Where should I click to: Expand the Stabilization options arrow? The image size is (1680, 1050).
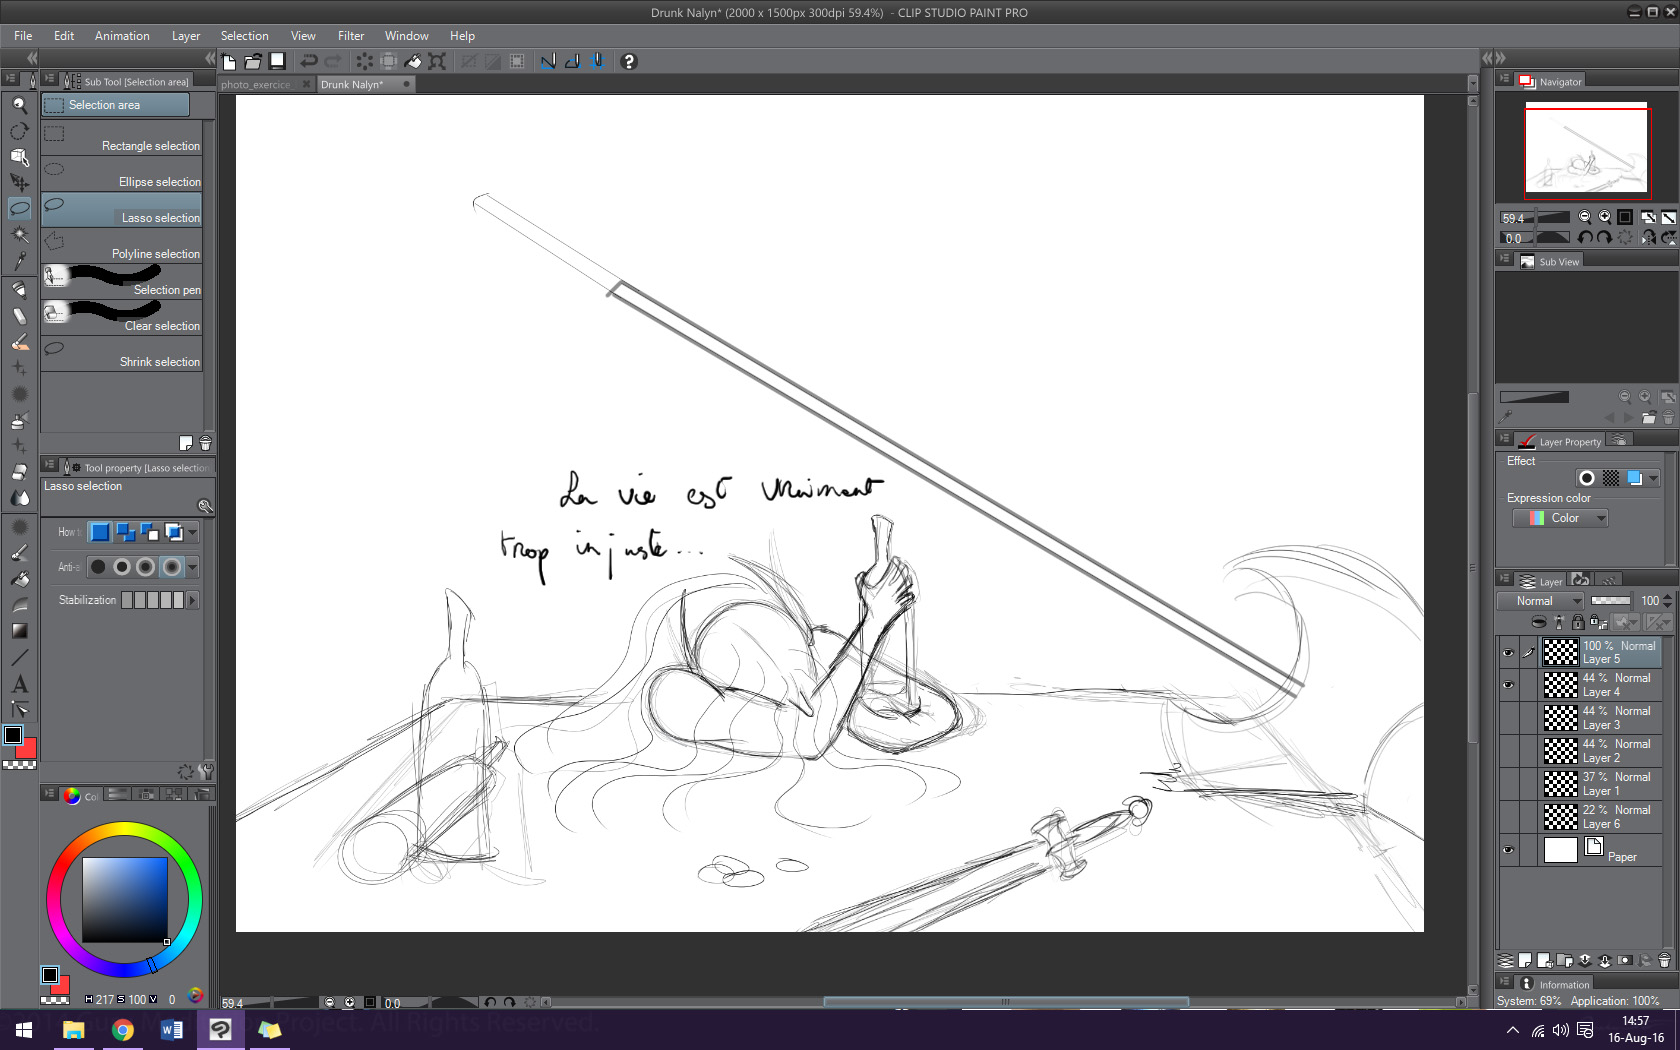[x=192, y=600]
